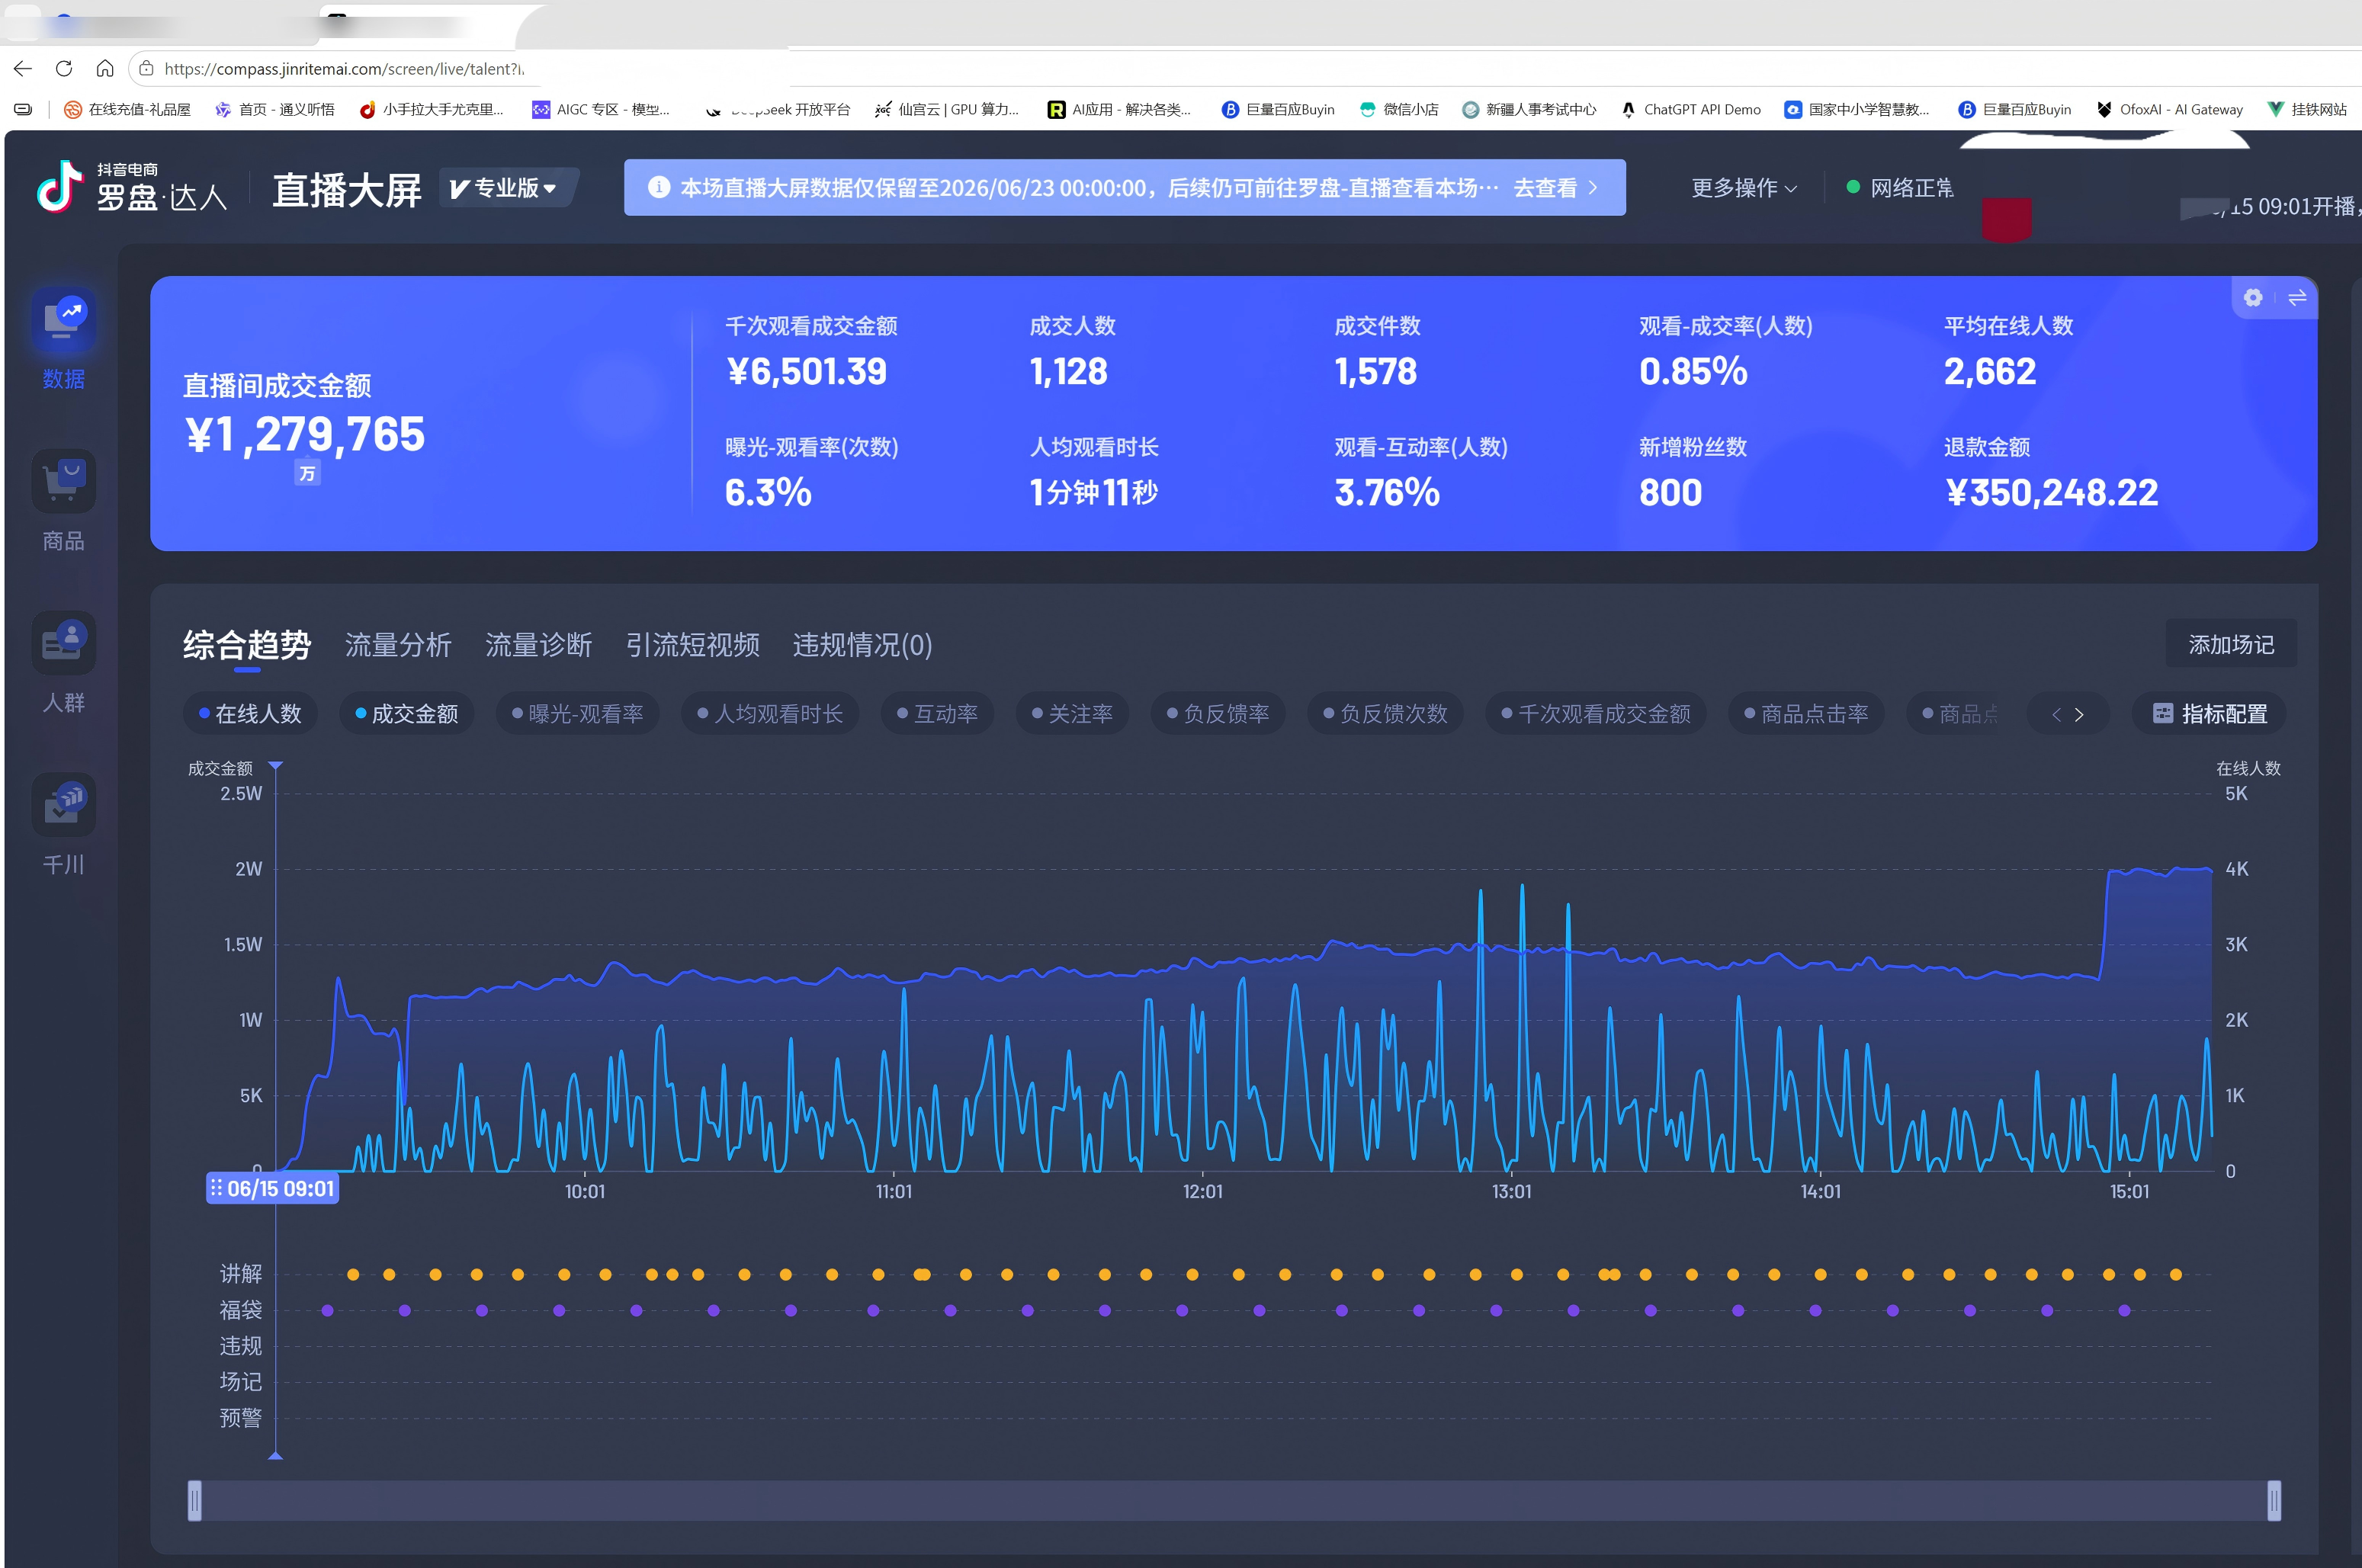Click the browser reload icon
This screenshot has width=2362, height=1568.
coord(64,68)
